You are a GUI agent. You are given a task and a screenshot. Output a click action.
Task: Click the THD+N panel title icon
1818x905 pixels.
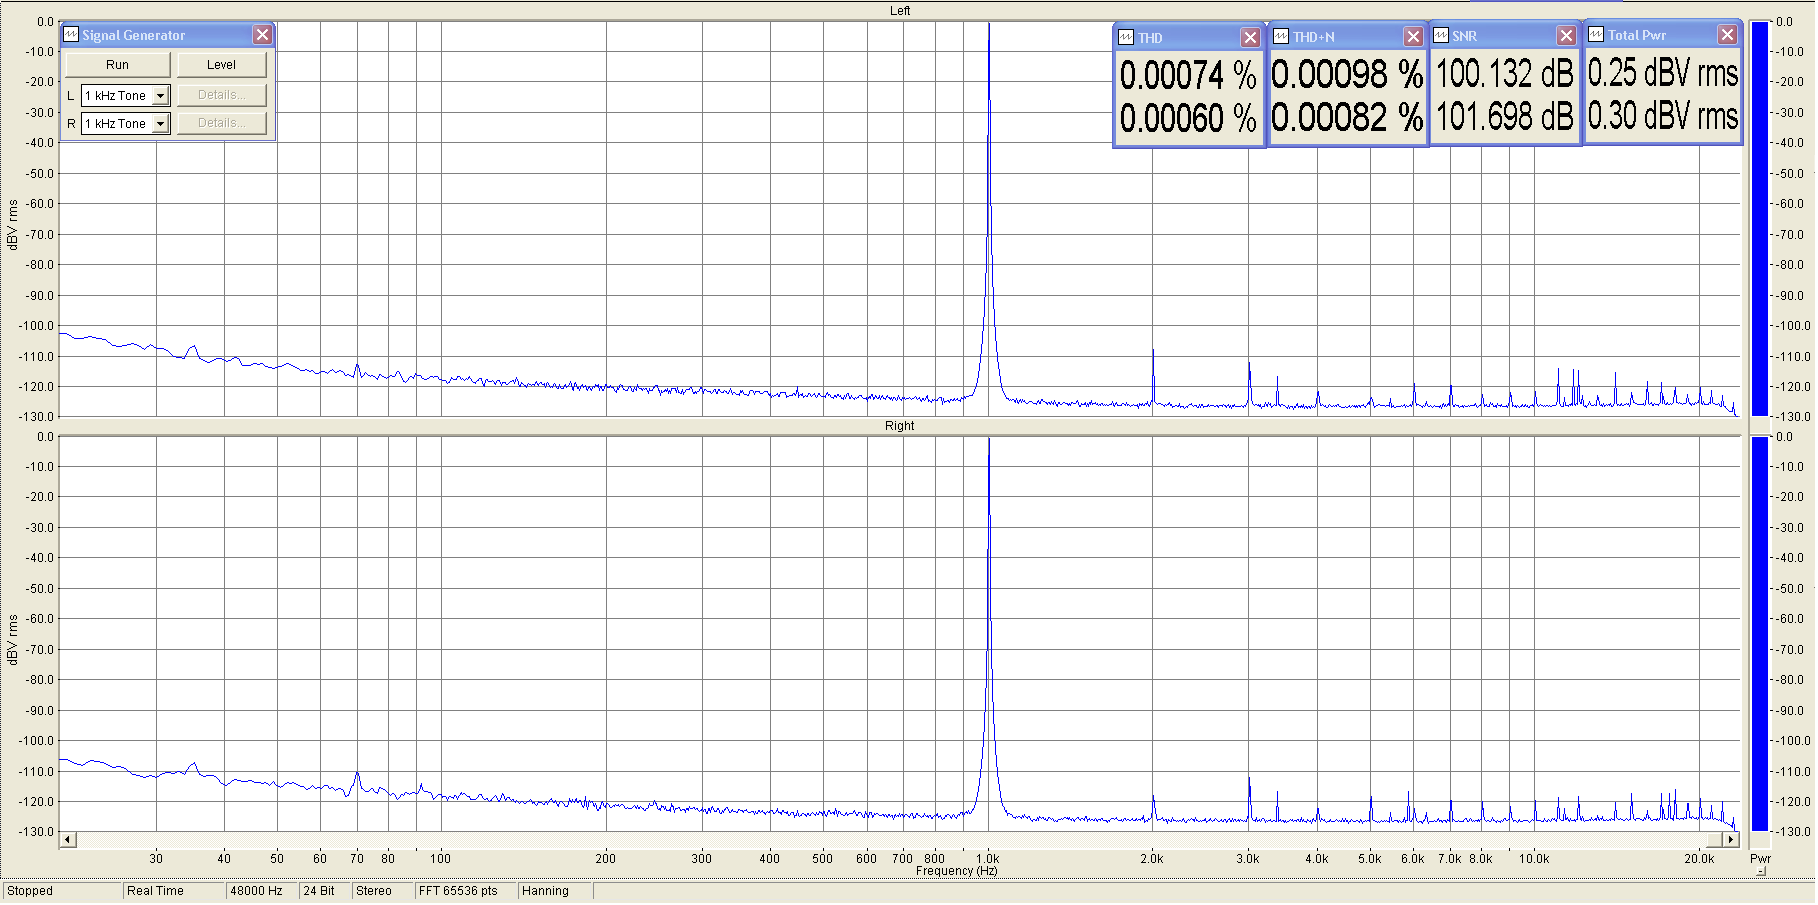pyautogui.click(x=1281, y=37)
